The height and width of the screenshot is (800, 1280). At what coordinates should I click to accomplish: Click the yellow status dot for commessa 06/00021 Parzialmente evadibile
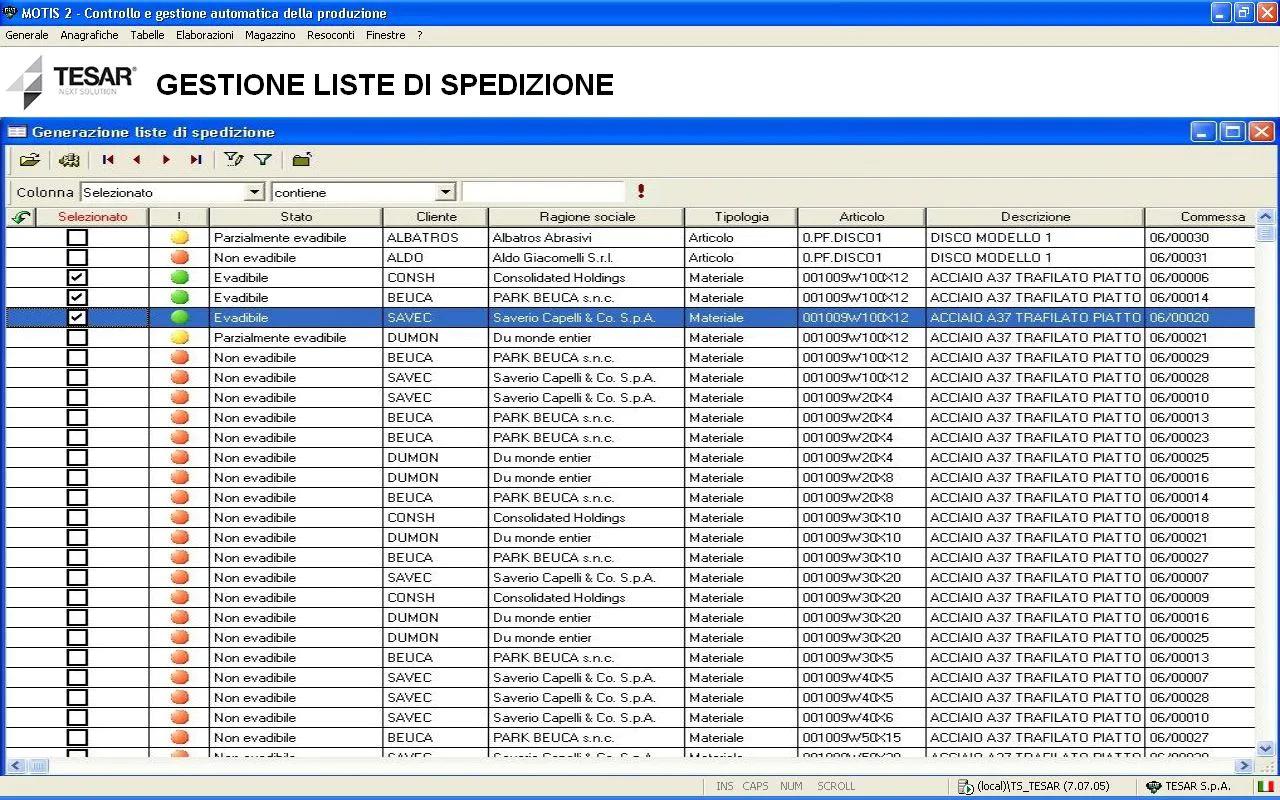(179, 337)
